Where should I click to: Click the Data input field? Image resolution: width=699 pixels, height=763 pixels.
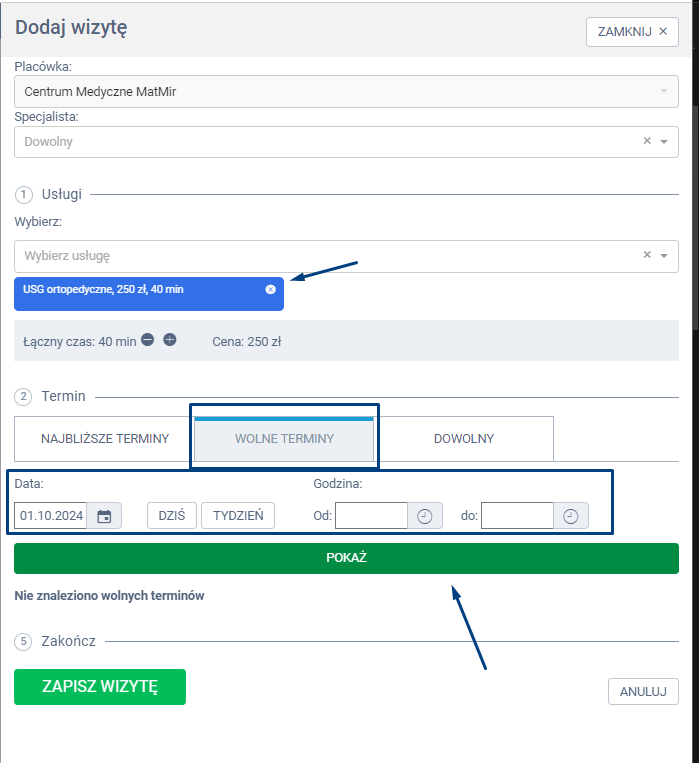pos(51,516)
